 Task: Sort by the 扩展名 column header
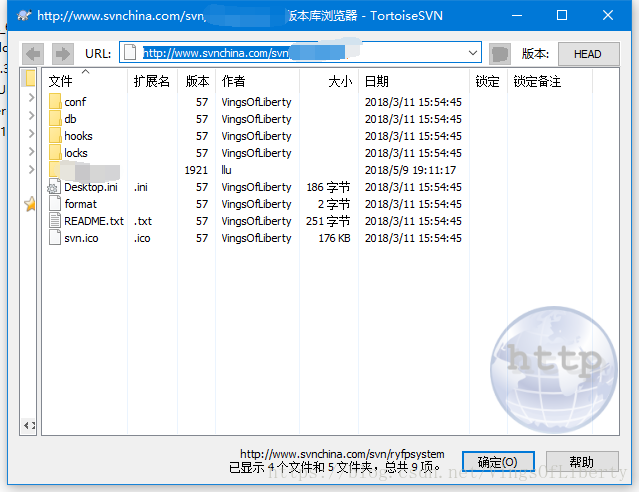pos(152,81)
